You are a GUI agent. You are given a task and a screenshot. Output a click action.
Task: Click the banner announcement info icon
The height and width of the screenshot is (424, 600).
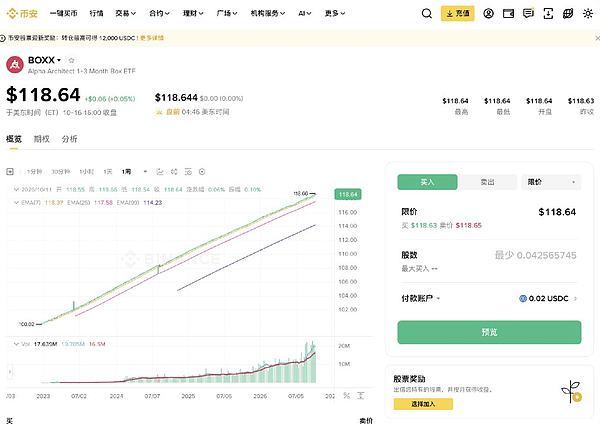2,38
